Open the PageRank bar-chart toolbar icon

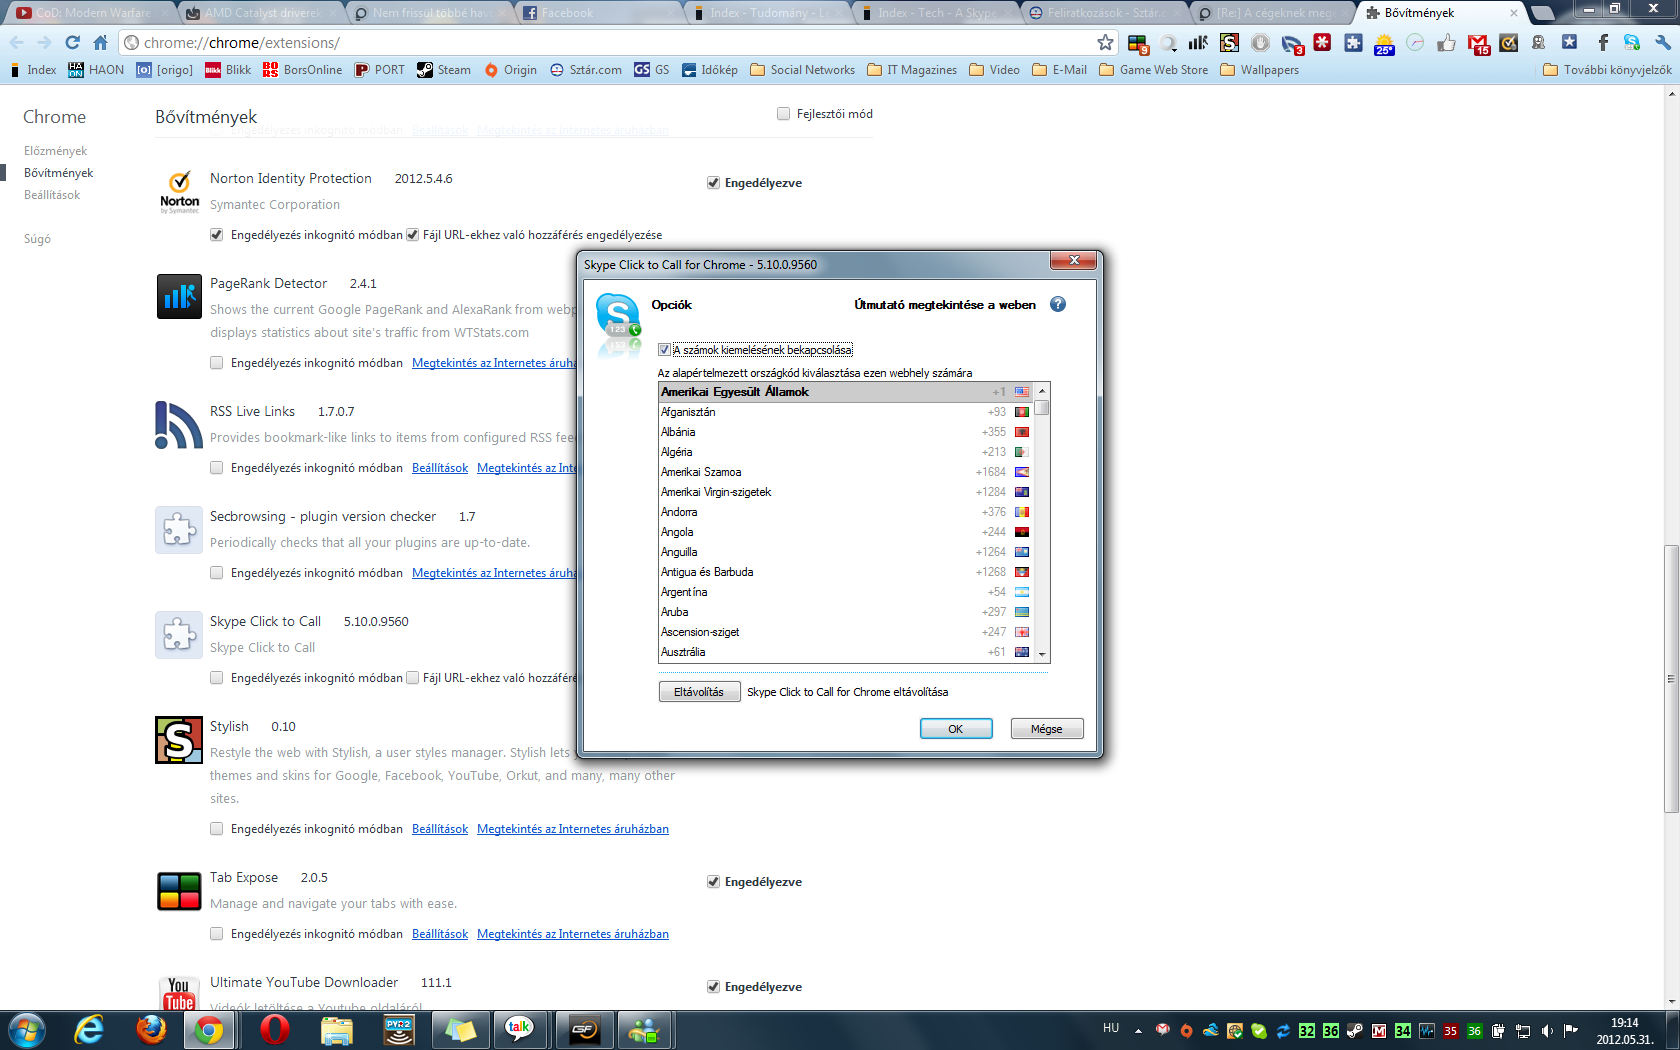point(1198,43)
